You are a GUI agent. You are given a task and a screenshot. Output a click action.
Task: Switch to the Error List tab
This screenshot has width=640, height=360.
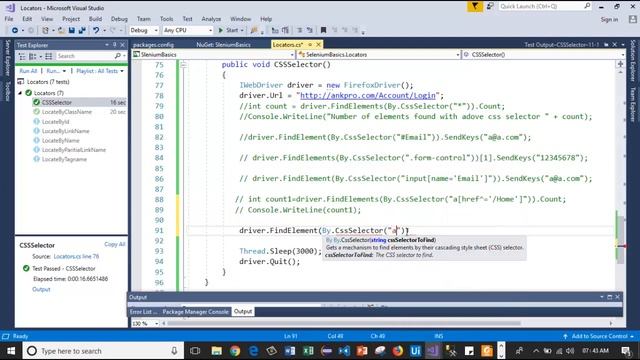point(143,311)
